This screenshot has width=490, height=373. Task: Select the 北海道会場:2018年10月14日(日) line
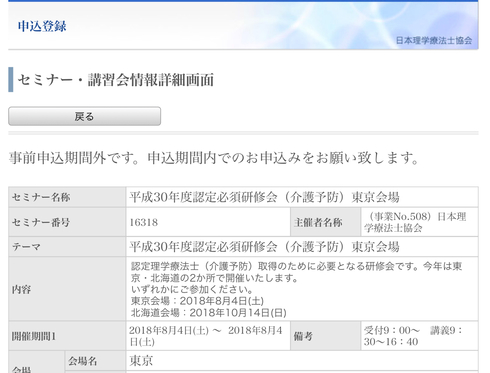pos(209,313)
